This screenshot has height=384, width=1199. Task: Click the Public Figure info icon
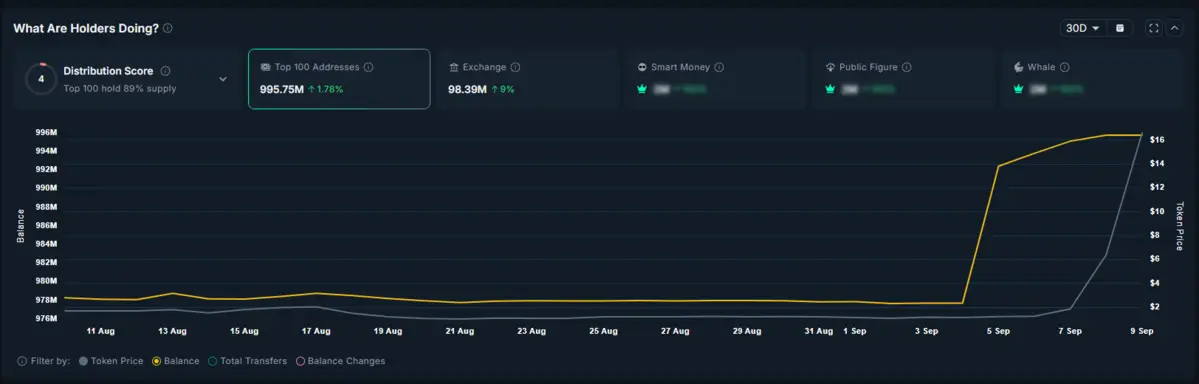pos(907,67)
